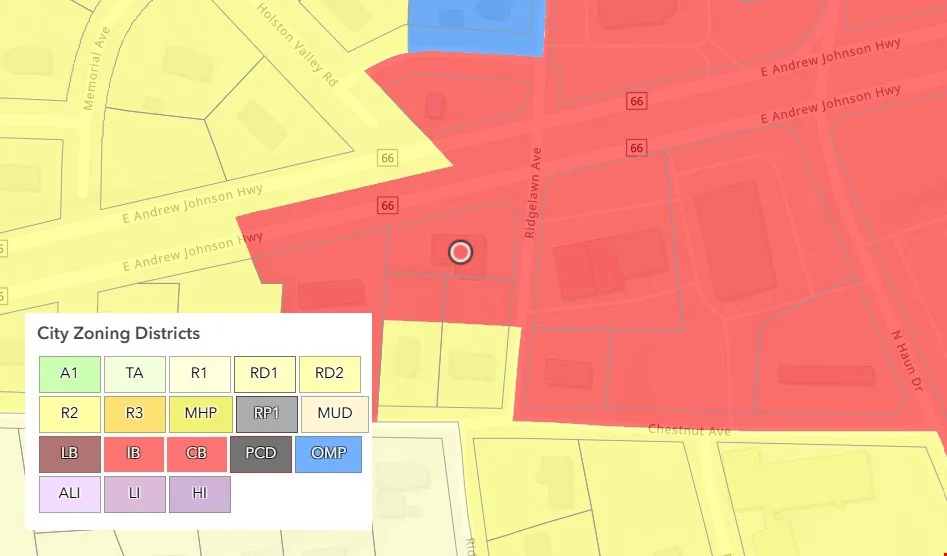Click the blue OMP legend swatch

click(329, 454)
